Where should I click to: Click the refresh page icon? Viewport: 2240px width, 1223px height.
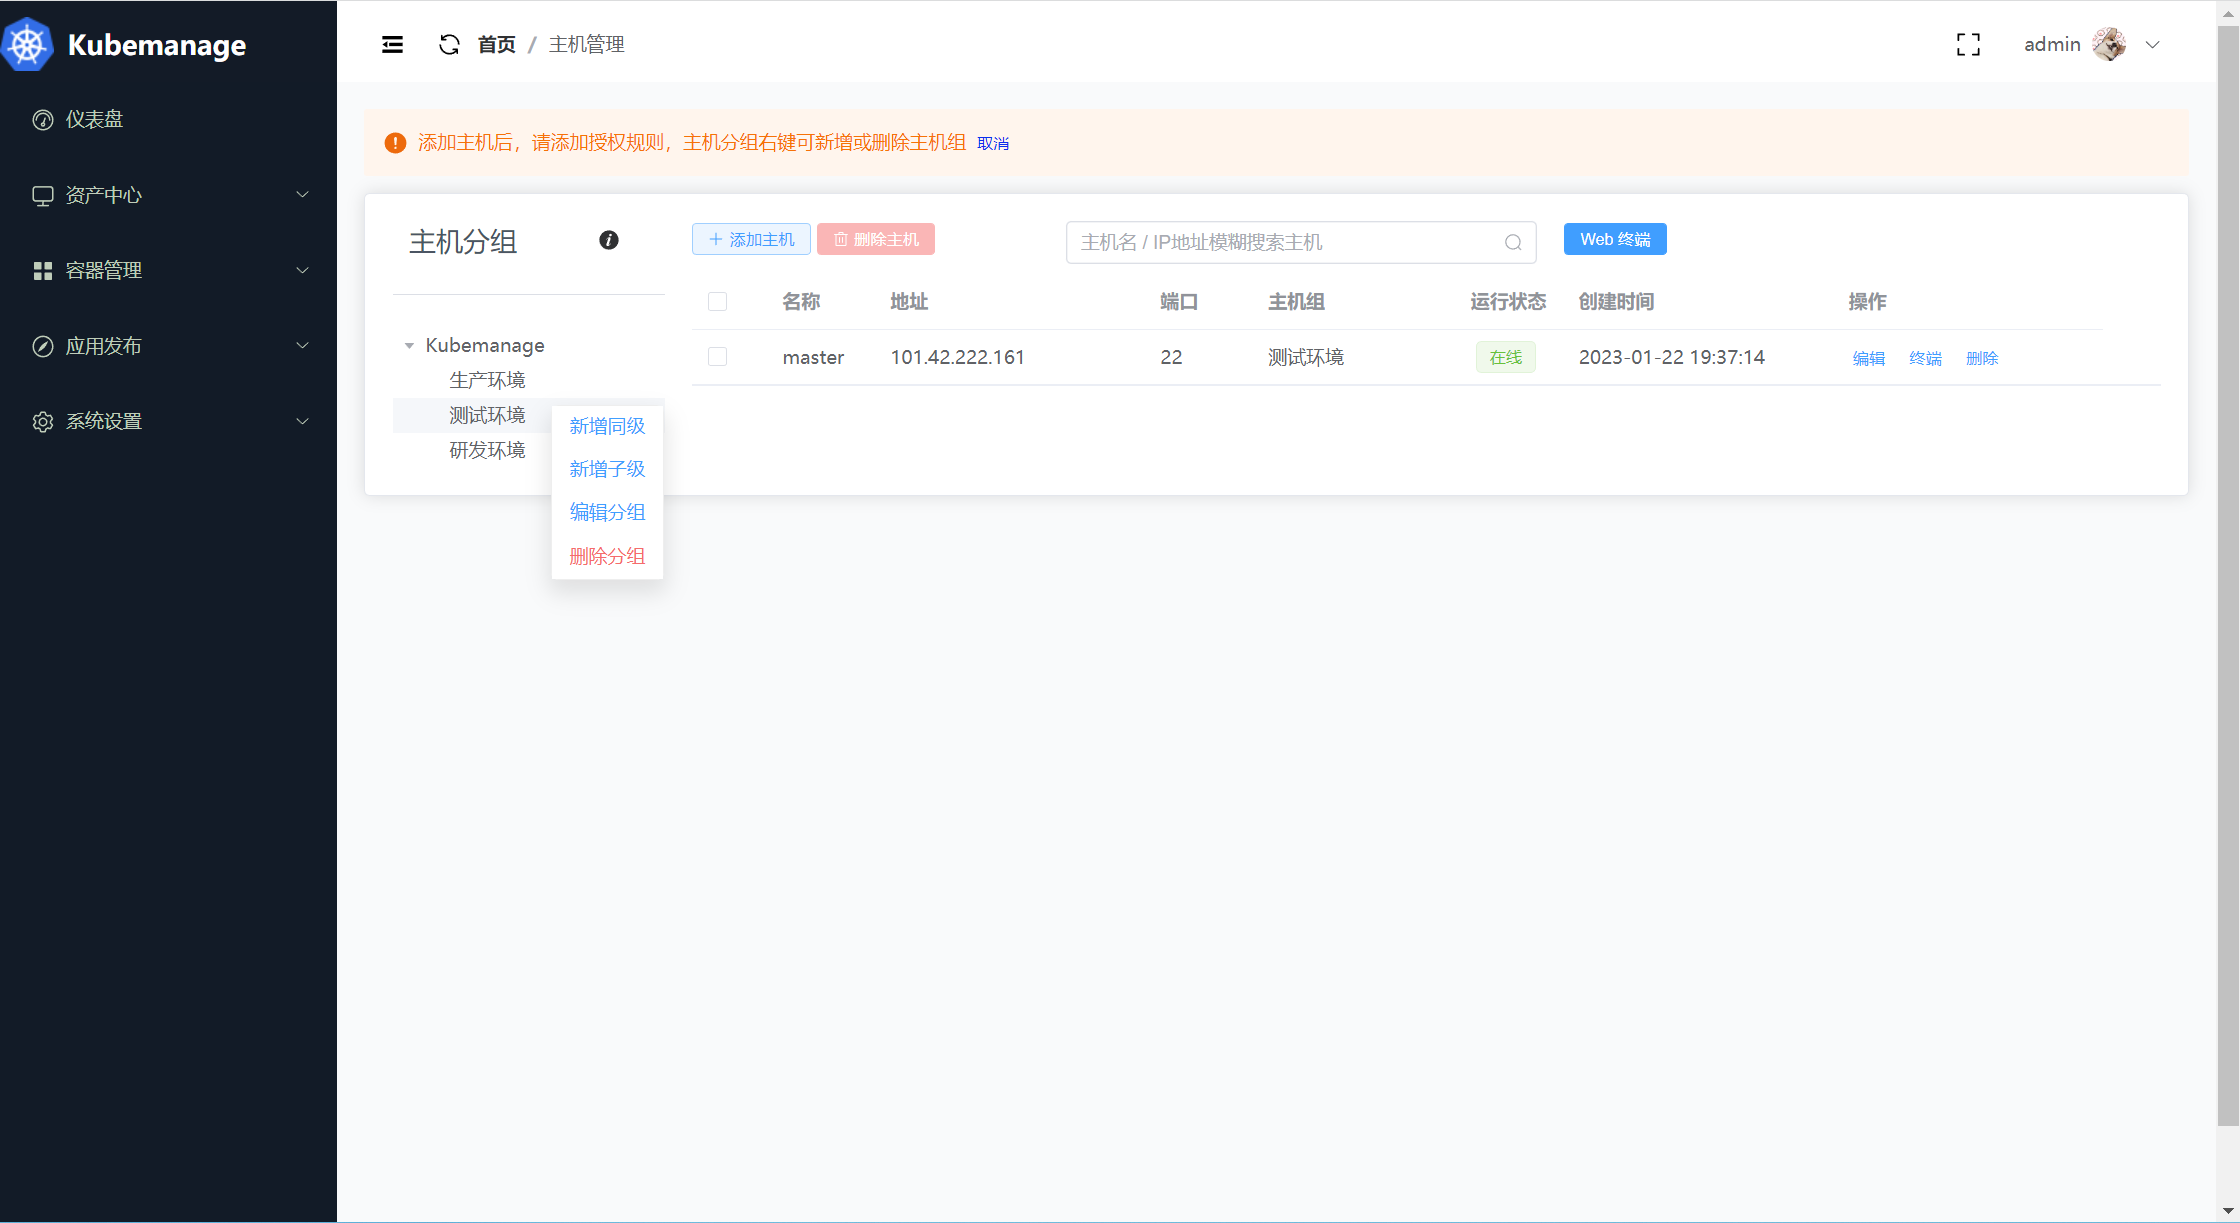coord(449,44)
